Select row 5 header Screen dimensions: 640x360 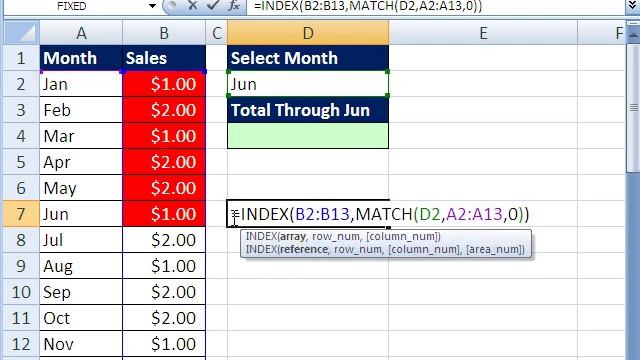point(21,162)
